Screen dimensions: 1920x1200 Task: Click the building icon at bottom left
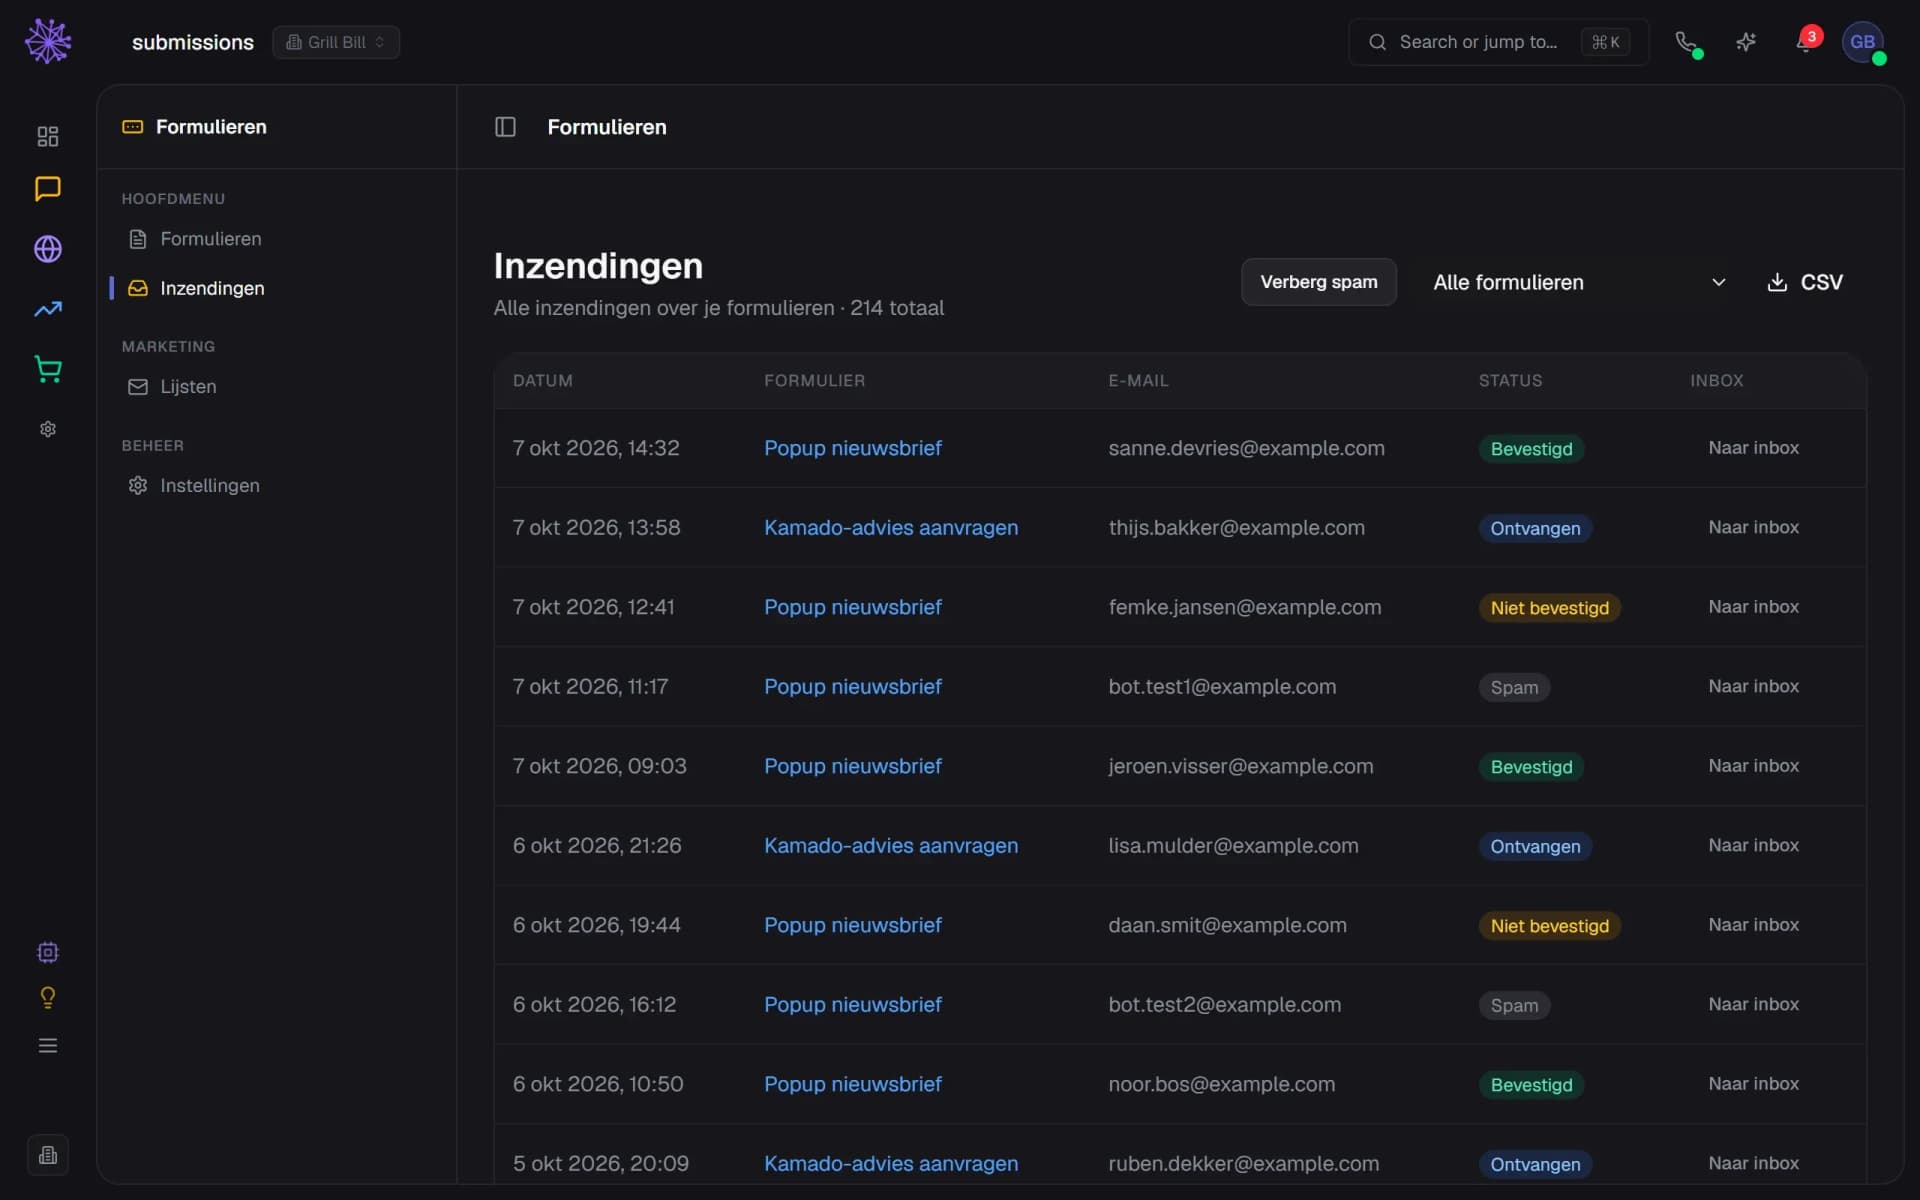coord(48,1155)
